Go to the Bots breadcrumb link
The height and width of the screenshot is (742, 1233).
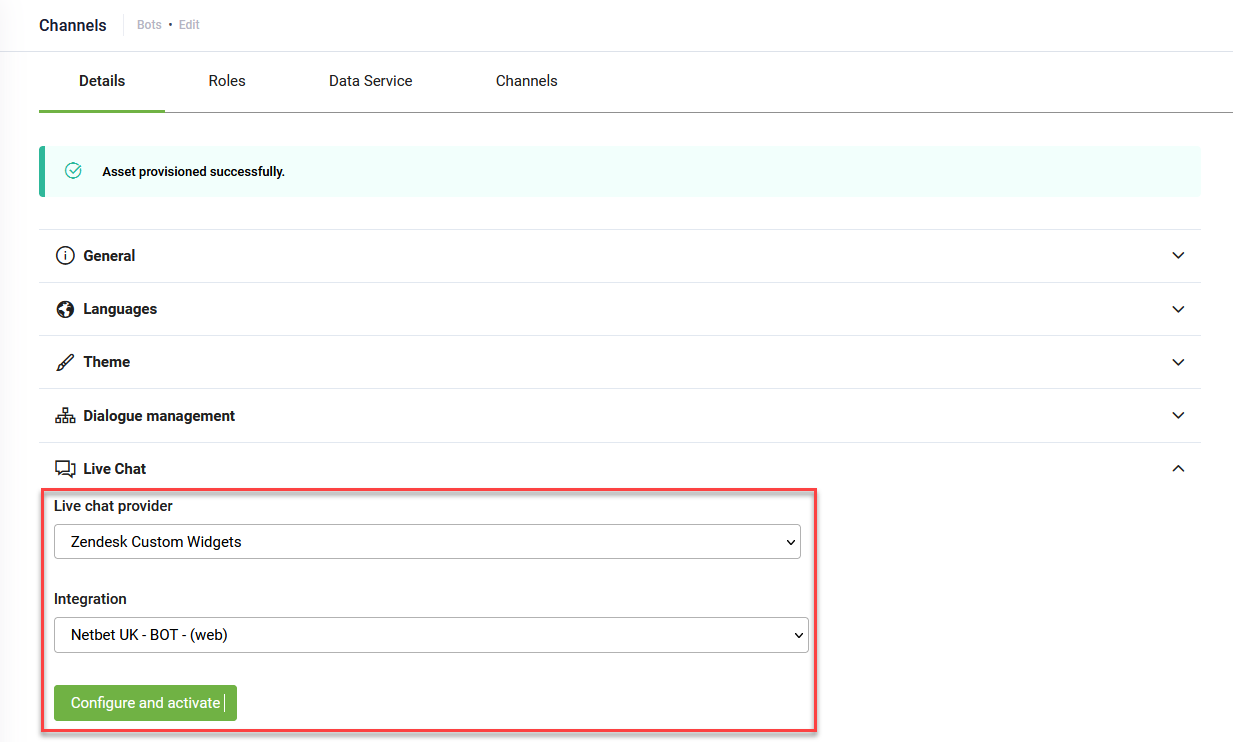(x=149, y=25)
